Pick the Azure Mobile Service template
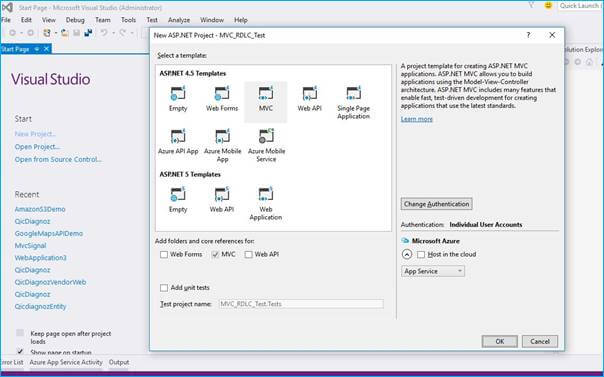This screenshot has width=604, height=377. 266,145
